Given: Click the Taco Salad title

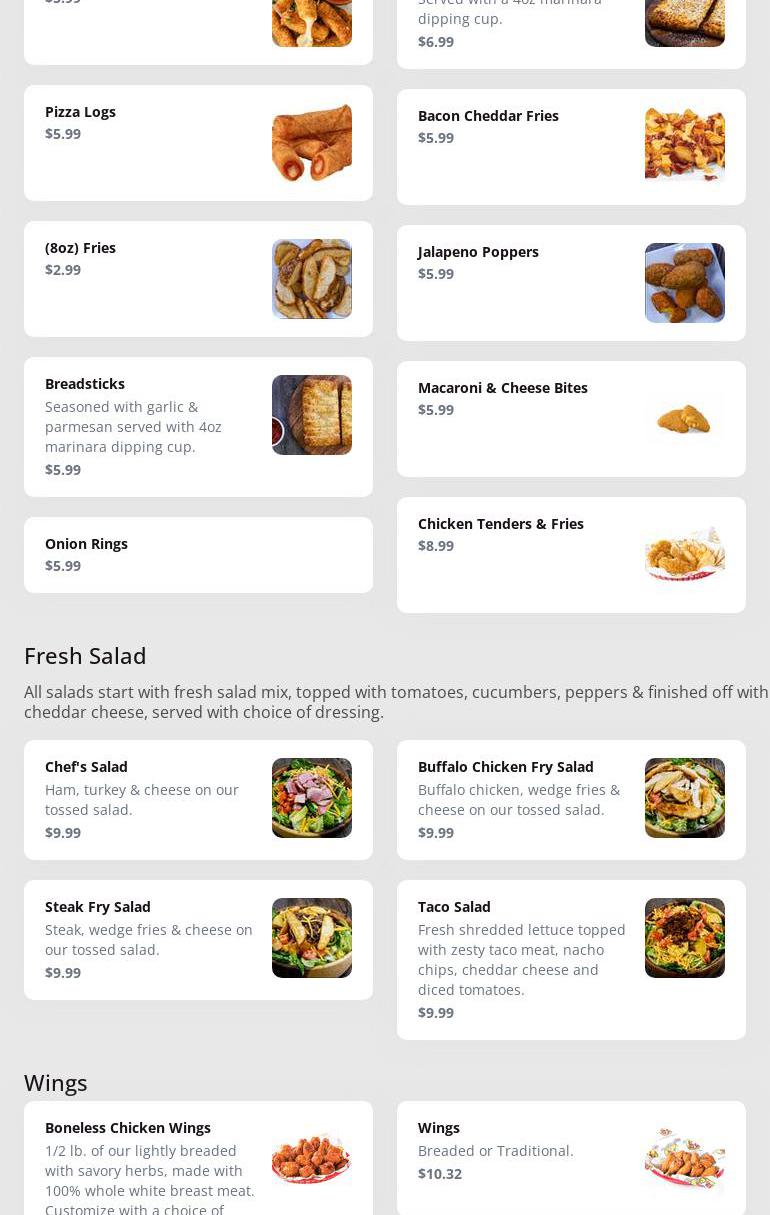Looking at the screenshot, I should (454, 907).
